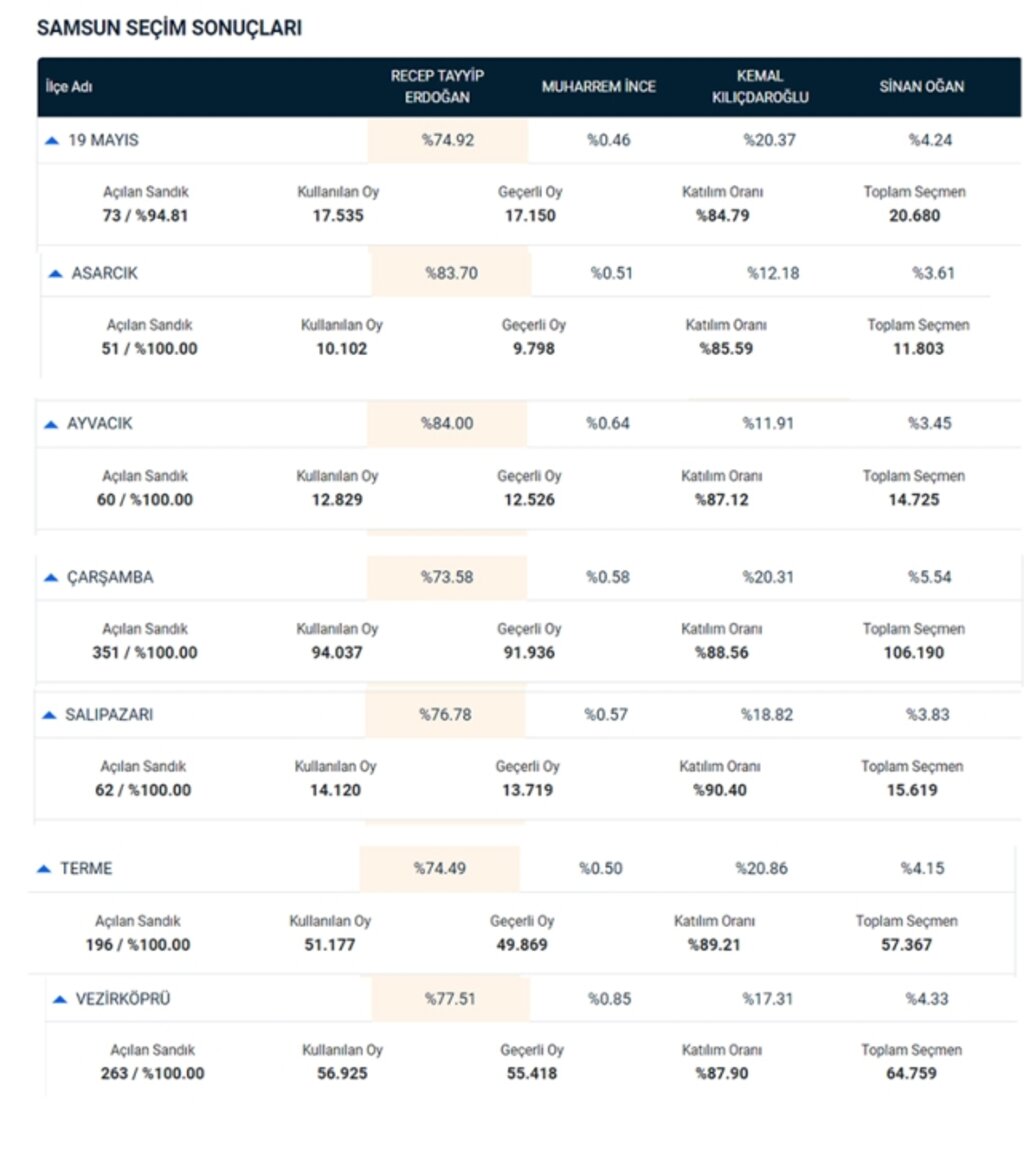Click the ÇARŞAMBA district name
The image size is (1024, 1163).
(x=110, y=577)
